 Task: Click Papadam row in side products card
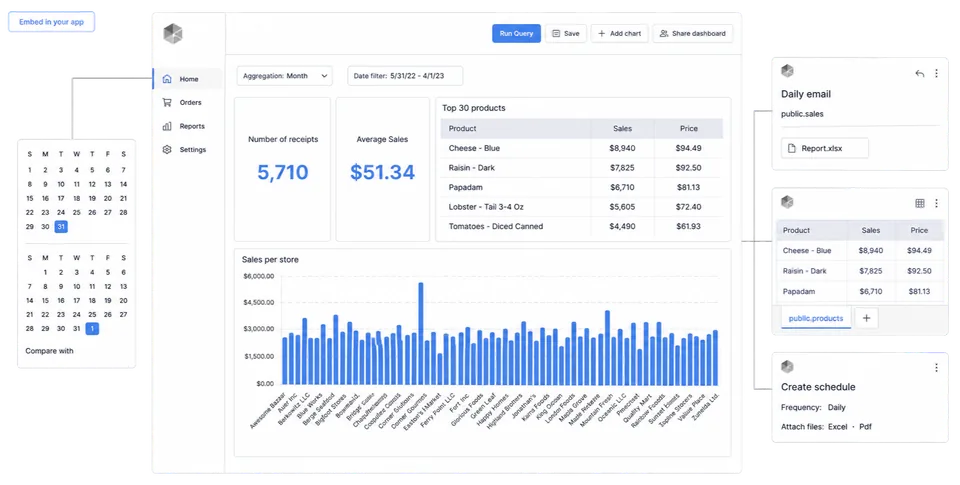[860, 291]
